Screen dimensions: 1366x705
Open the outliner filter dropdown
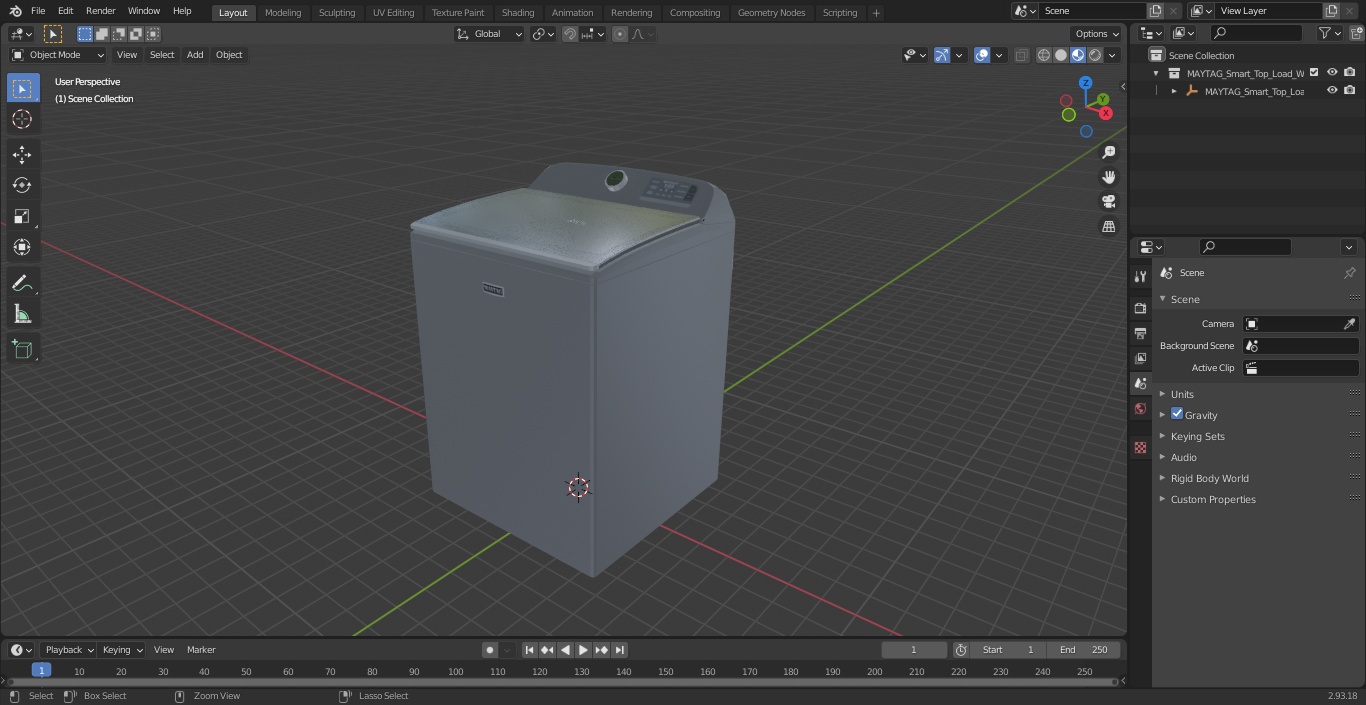coord(1329,33)
